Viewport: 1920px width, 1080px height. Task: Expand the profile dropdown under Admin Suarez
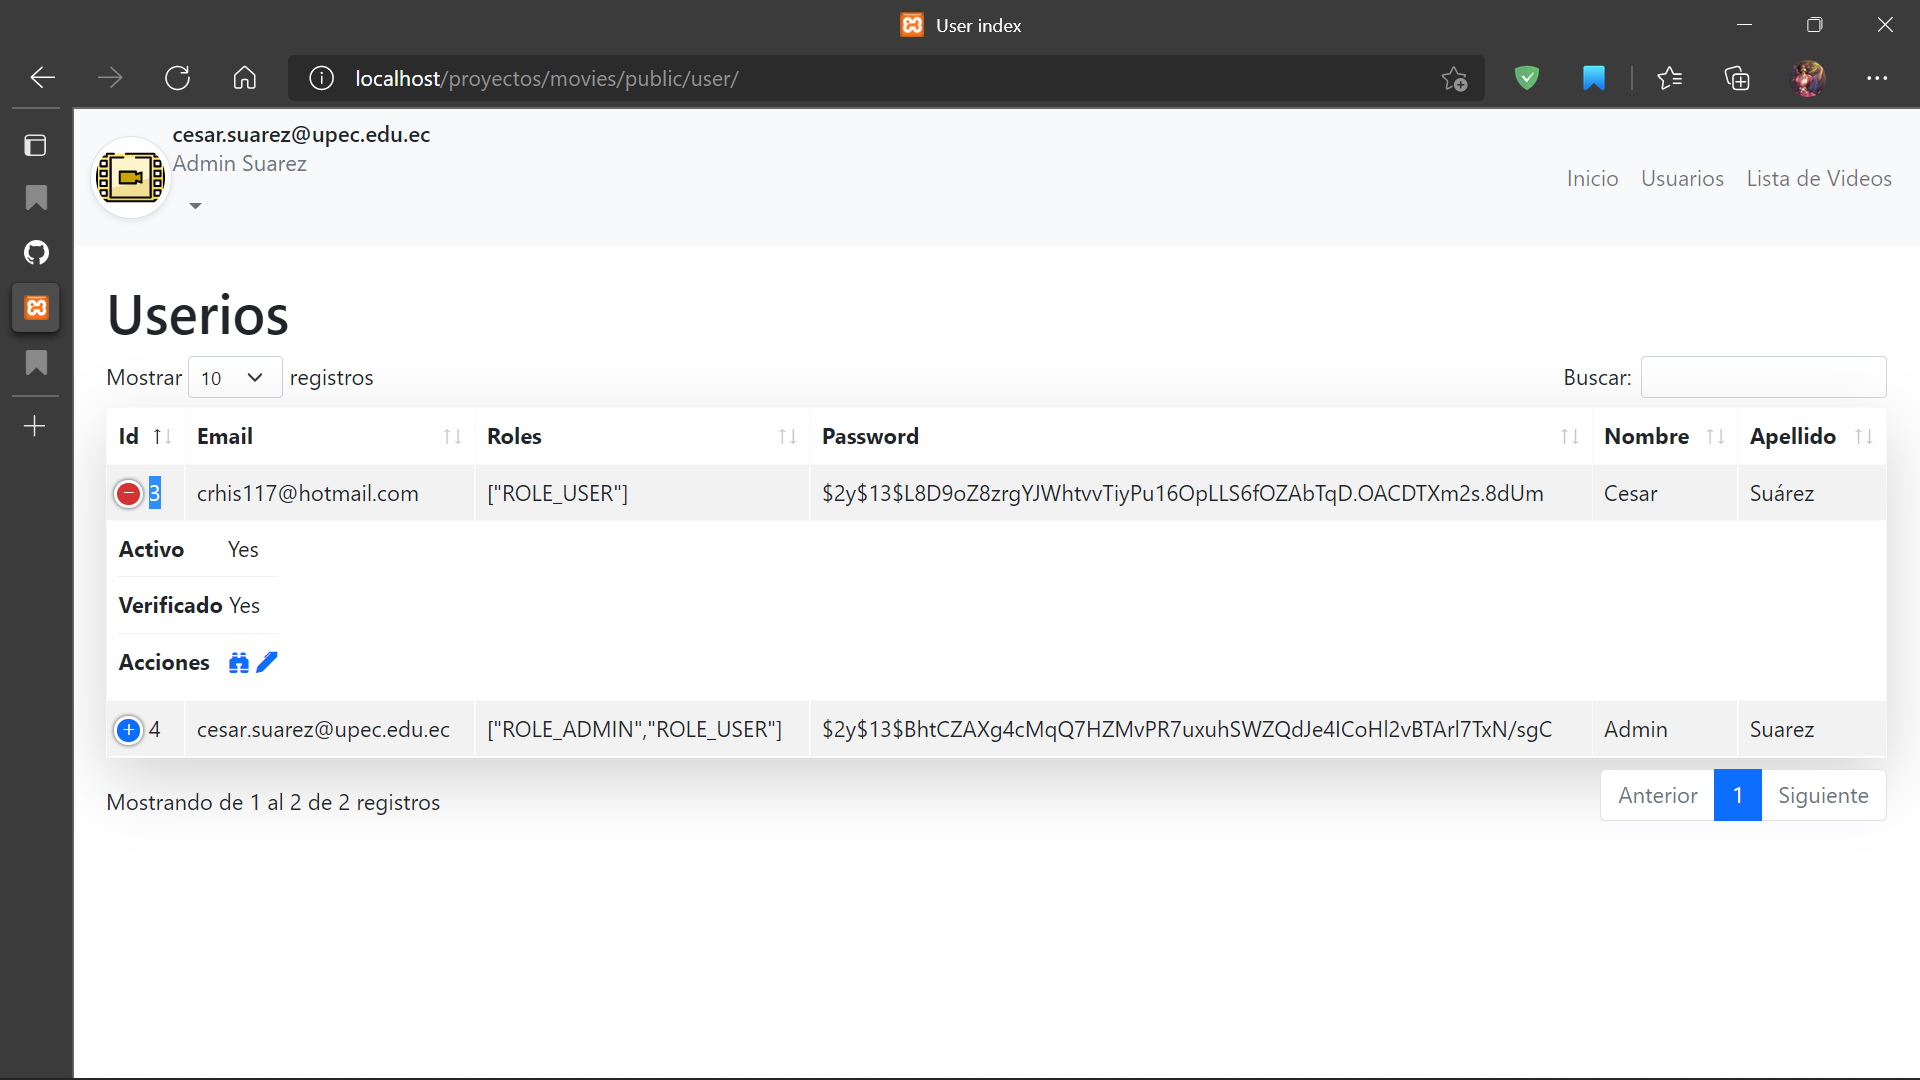pyautogui.click(x=195, y=205)
